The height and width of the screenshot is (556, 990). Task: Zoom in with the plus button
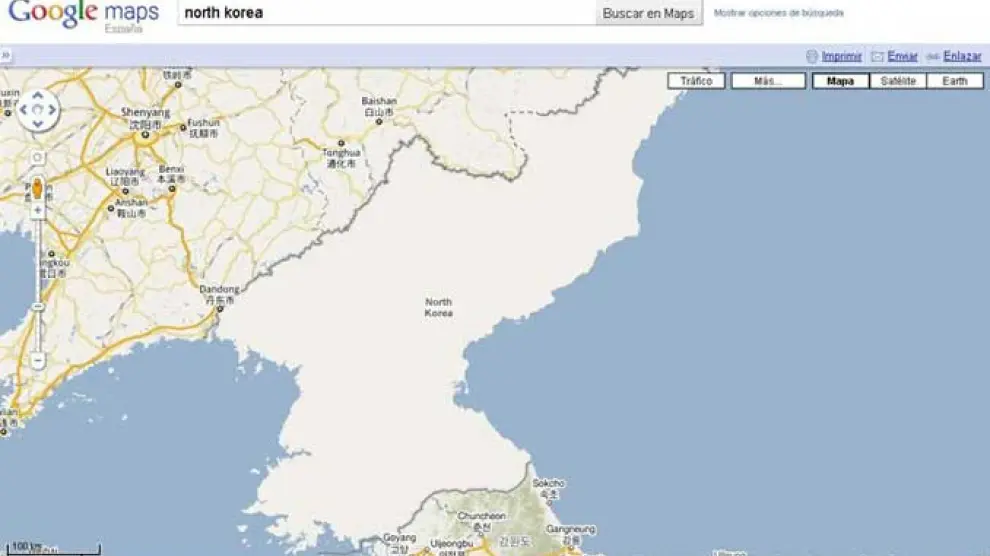click(38, 211)
